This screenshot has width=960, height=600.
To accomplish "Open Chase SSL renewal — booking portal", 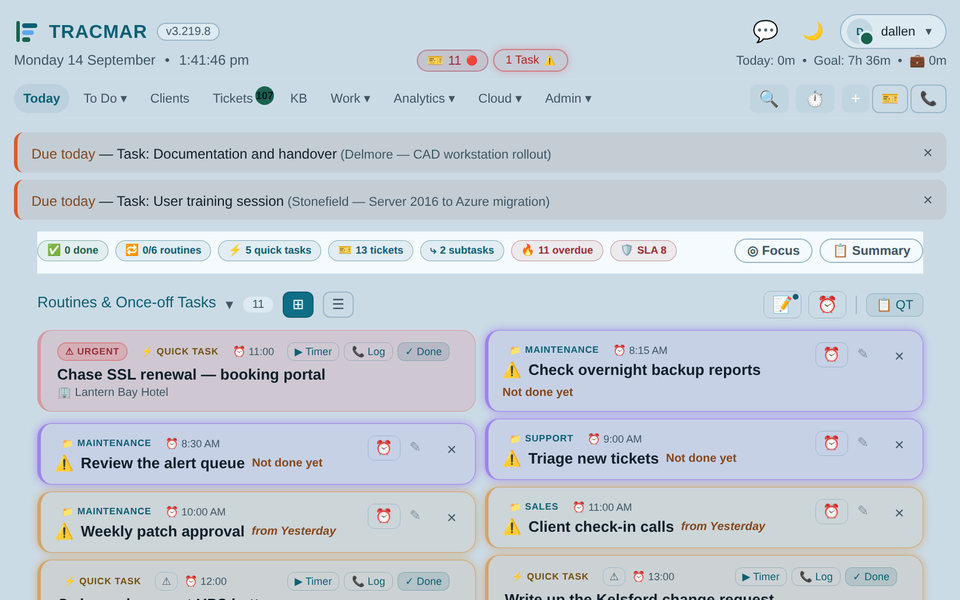I will tap(191, 374).
